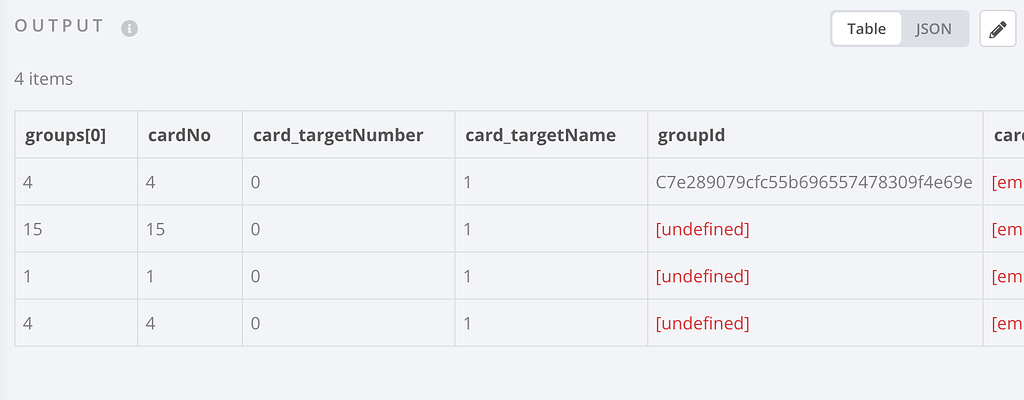Click the [undefined] groupId in second row

(702, 229)
